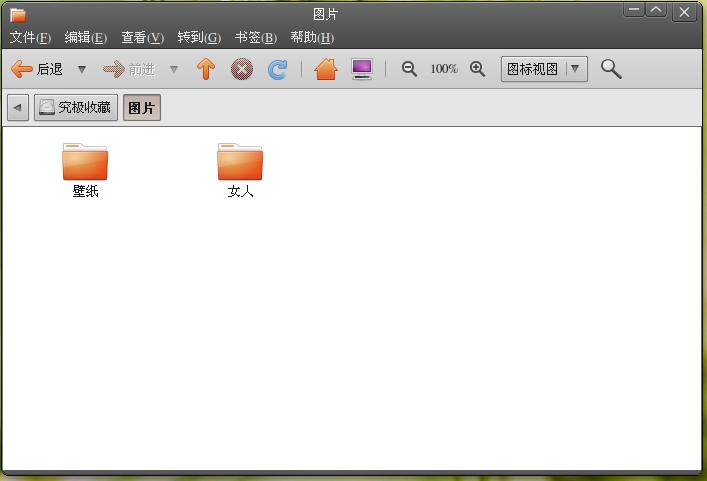
Task: Open the Back history dropdown arrow
Action: click(82, 69)
